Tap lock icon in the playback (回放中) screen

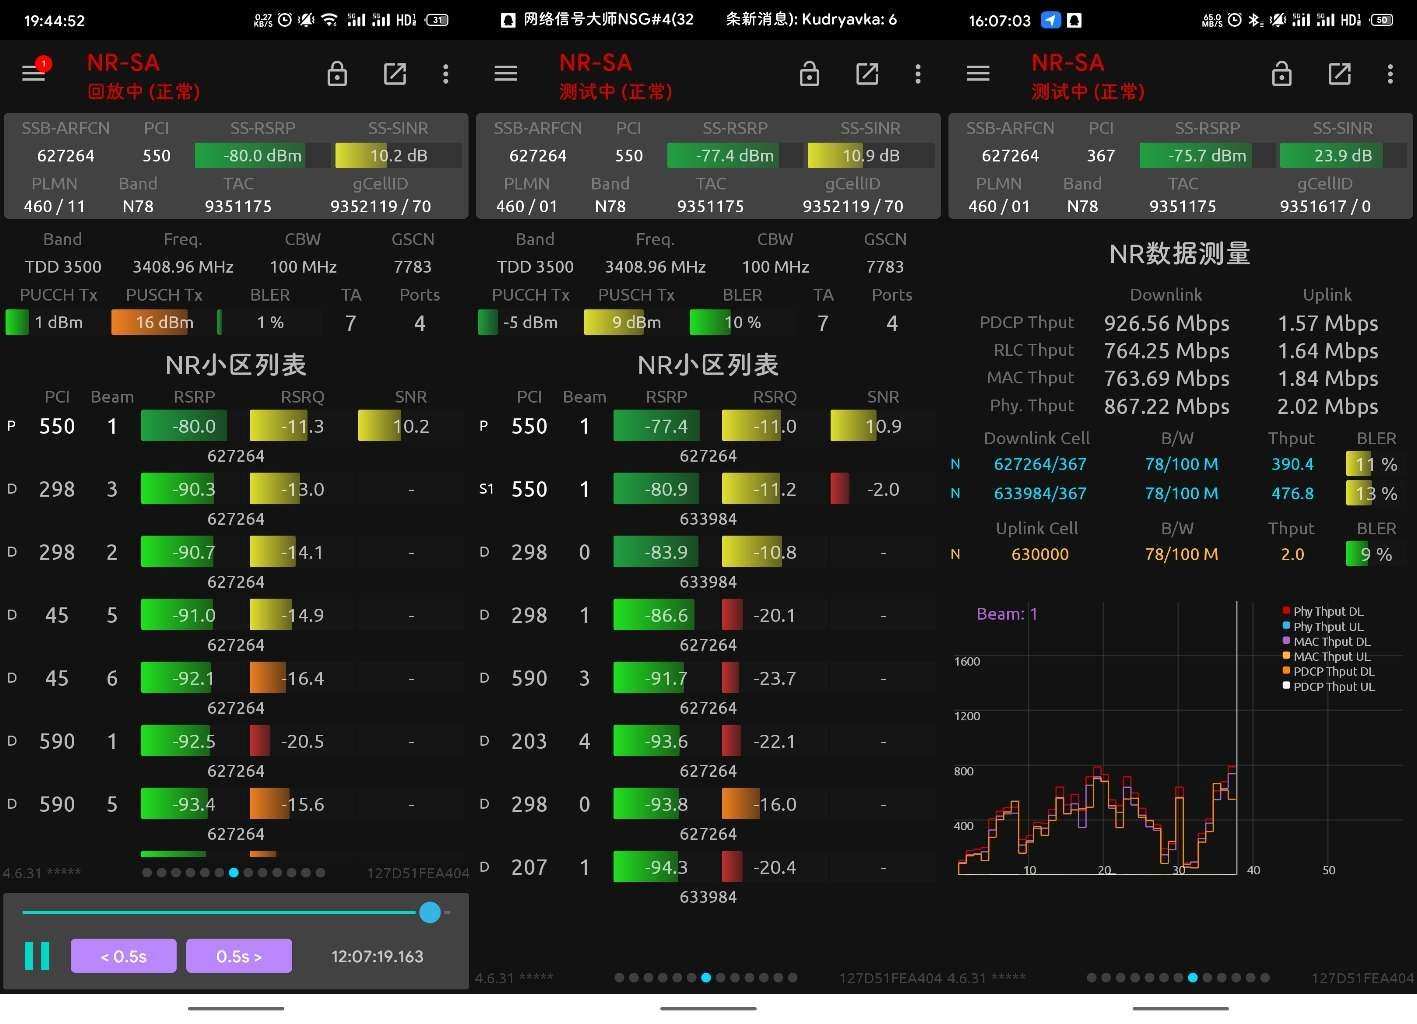pyautogui.click(x=337, y=74)
